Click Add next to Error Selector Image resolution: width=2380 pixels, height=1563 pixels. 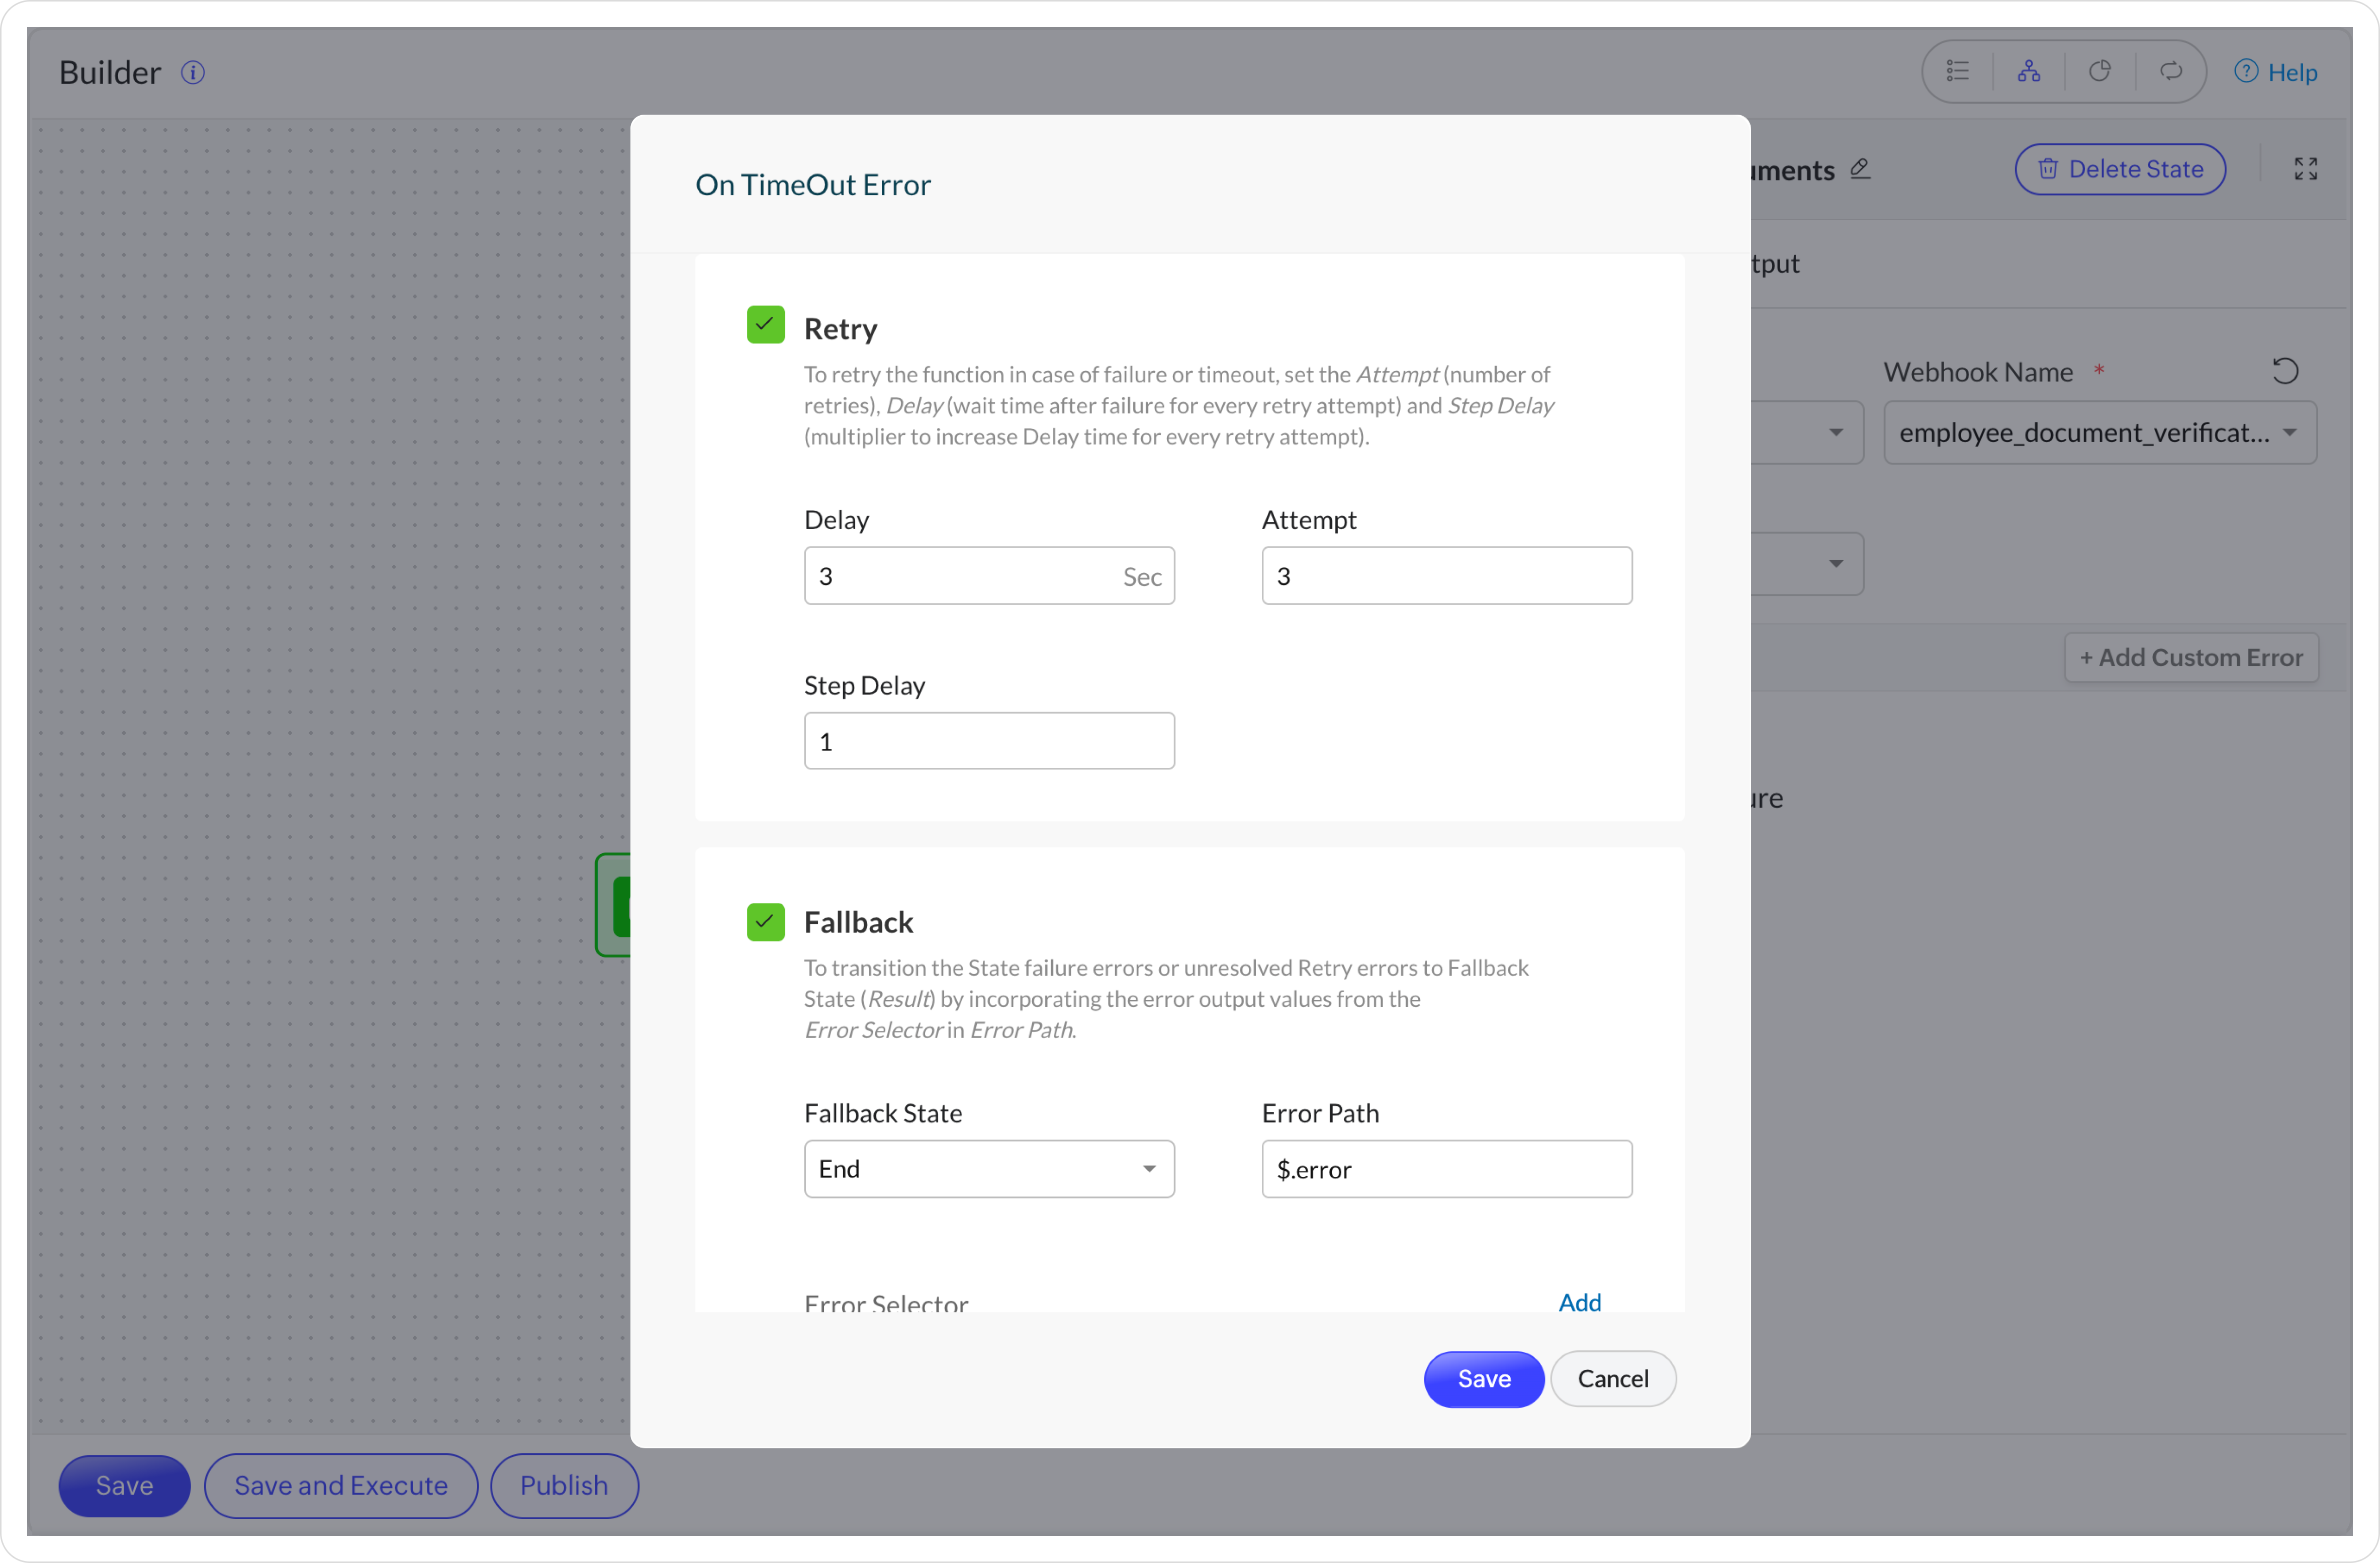[x=1579, y=1301]
